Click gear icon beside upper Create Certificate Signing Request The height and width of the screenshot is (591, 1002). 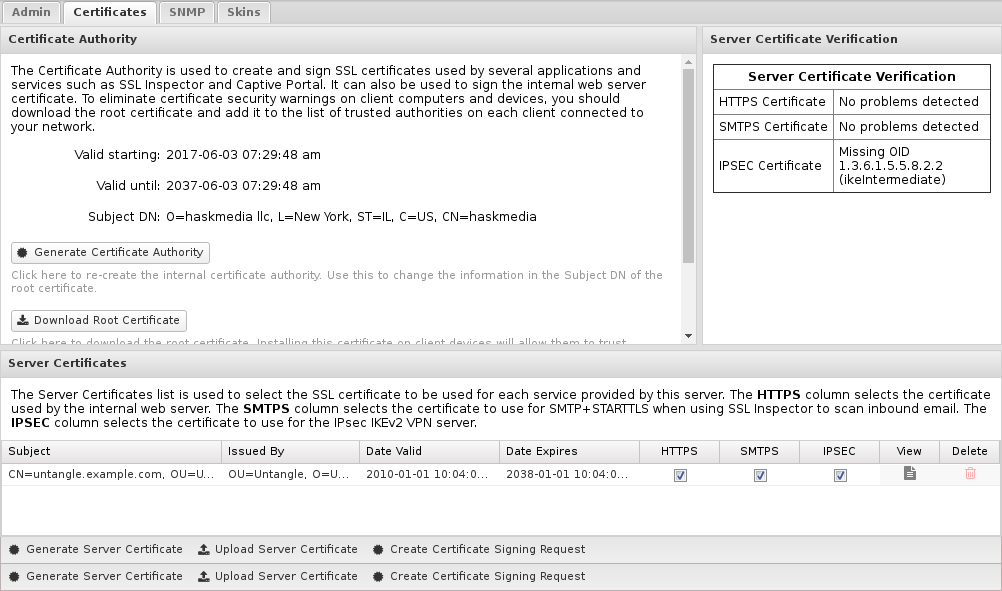tap(378, 550)
